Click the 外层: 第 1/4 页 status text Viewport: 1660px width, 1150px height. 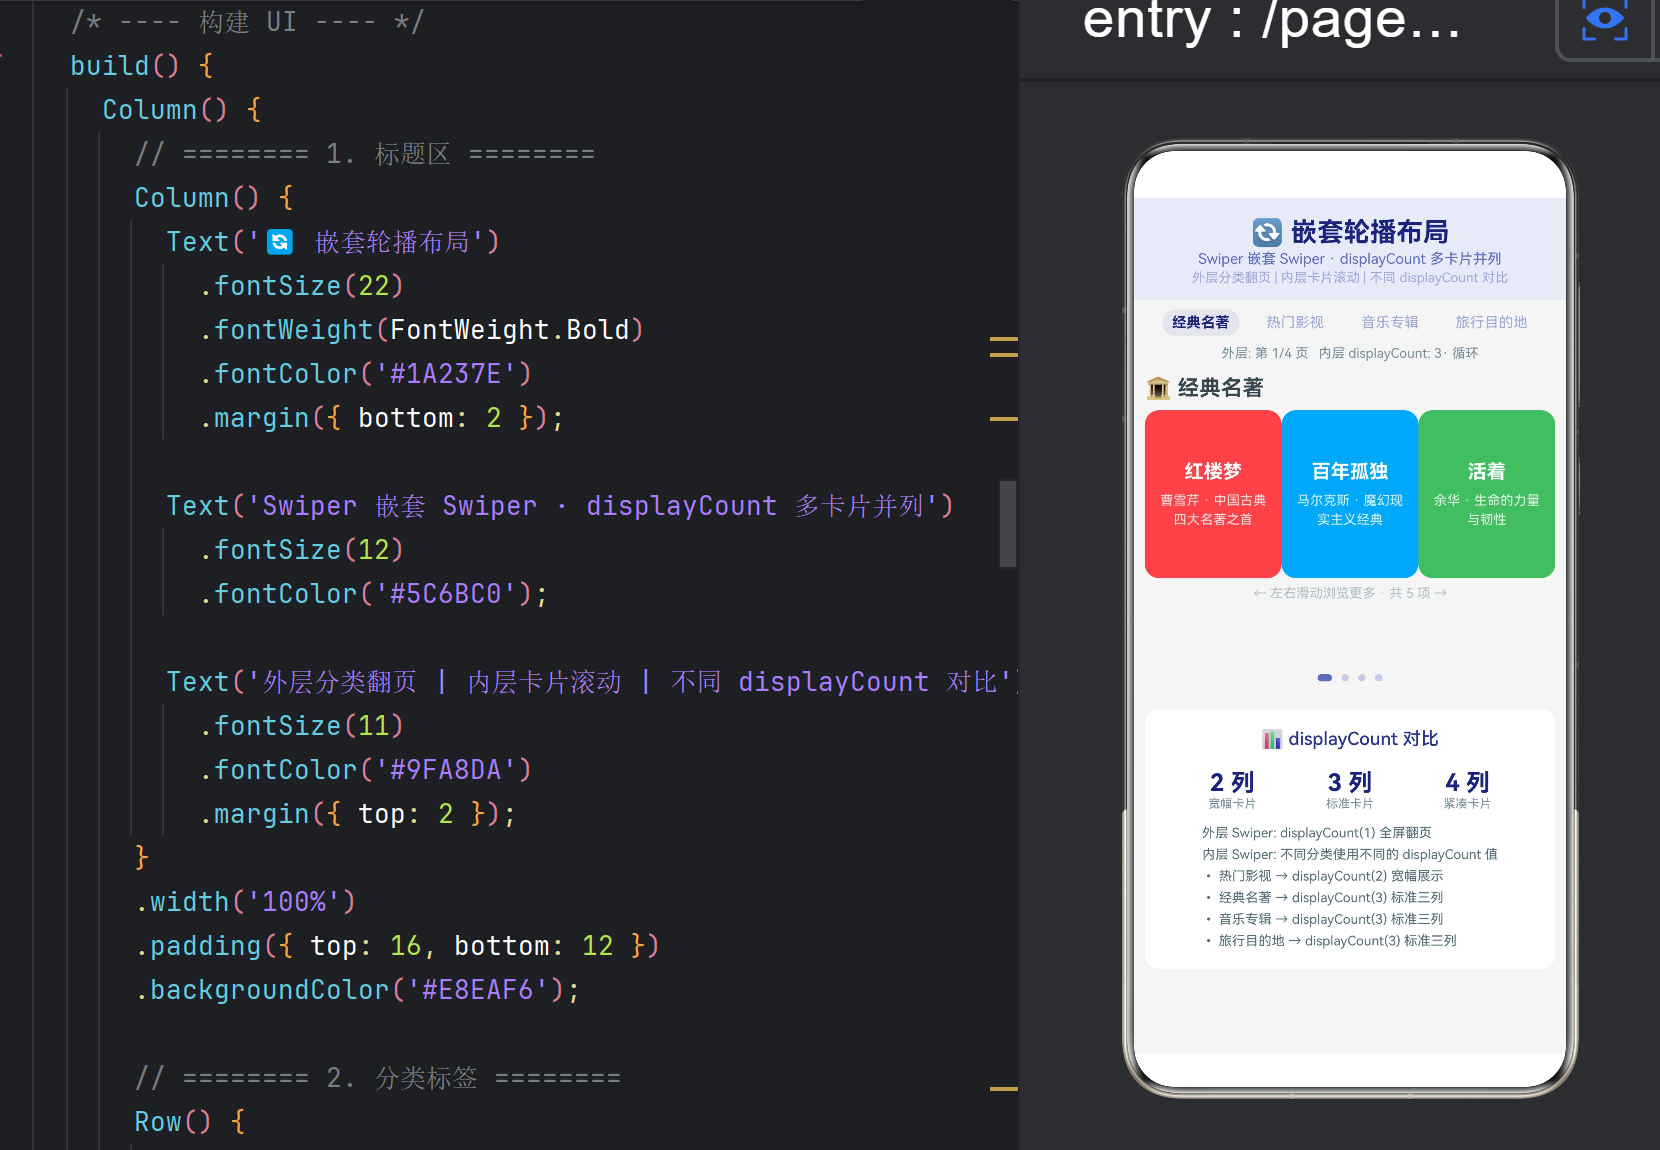click(x=1264, y=353)
